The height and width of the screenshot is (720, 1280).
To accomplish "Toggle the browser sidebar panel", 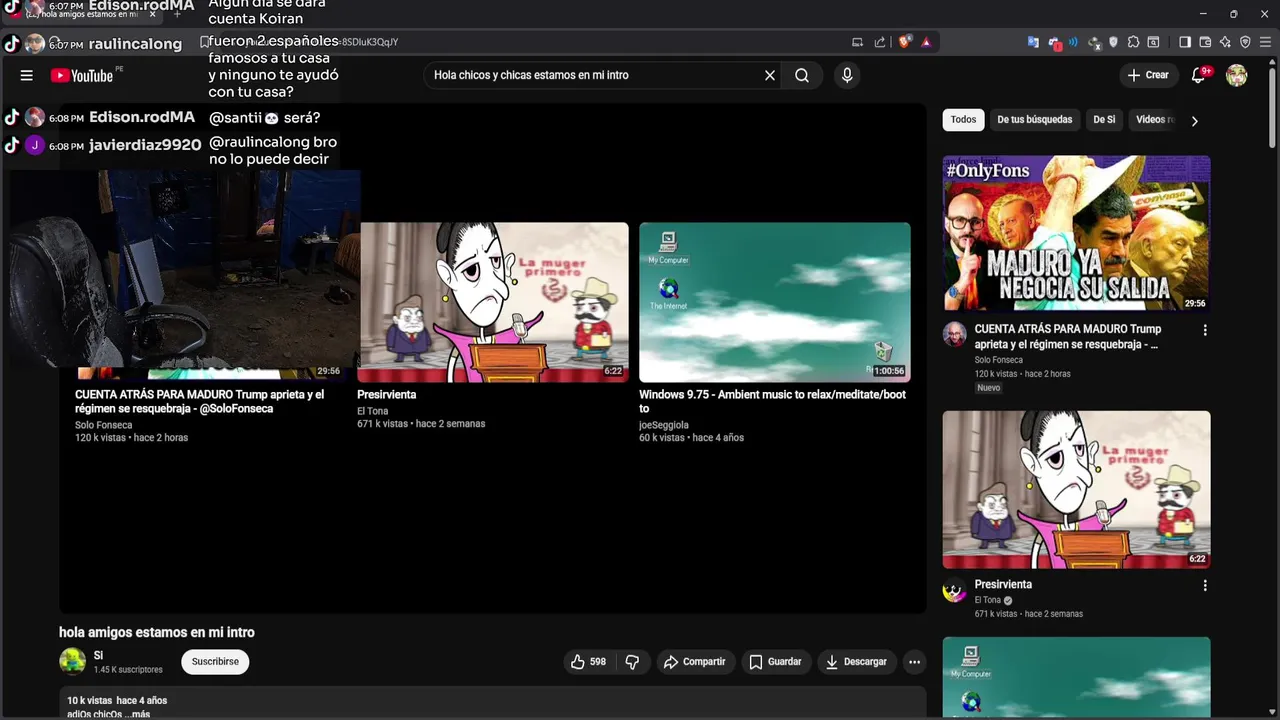I will (x=1185, y=42).
